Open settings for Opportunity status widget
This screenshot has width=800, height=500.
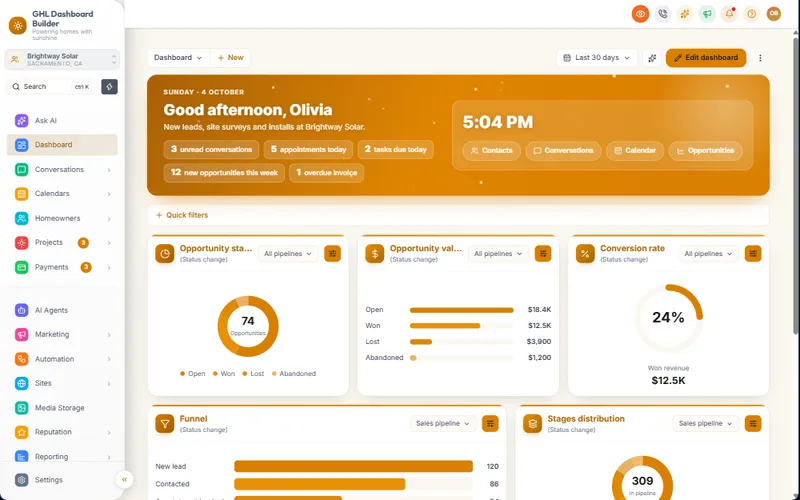coord(333,254)
